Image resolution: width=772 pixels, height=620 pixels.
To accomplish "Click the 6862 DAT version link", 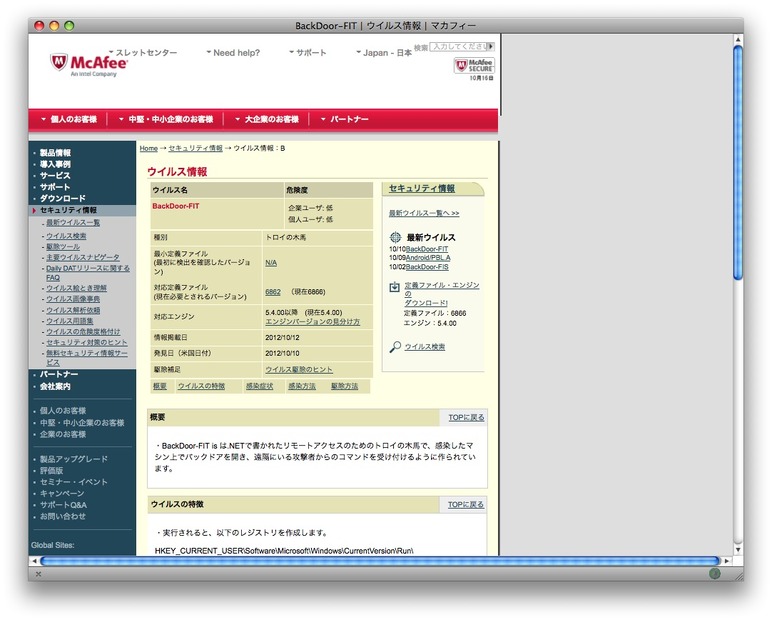I will click(x=273, y=292).
